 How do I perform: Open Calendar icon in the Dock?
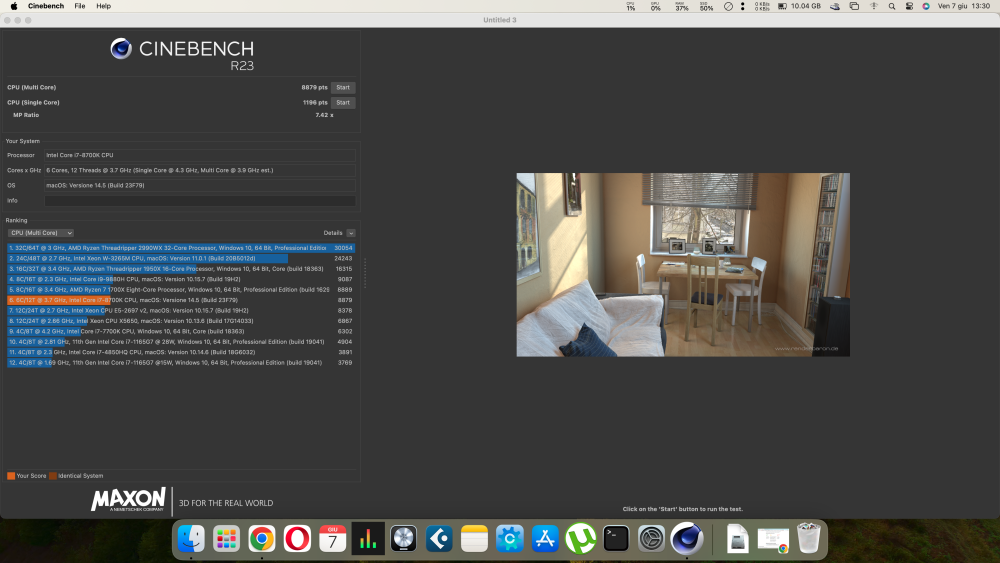point(332,539)
